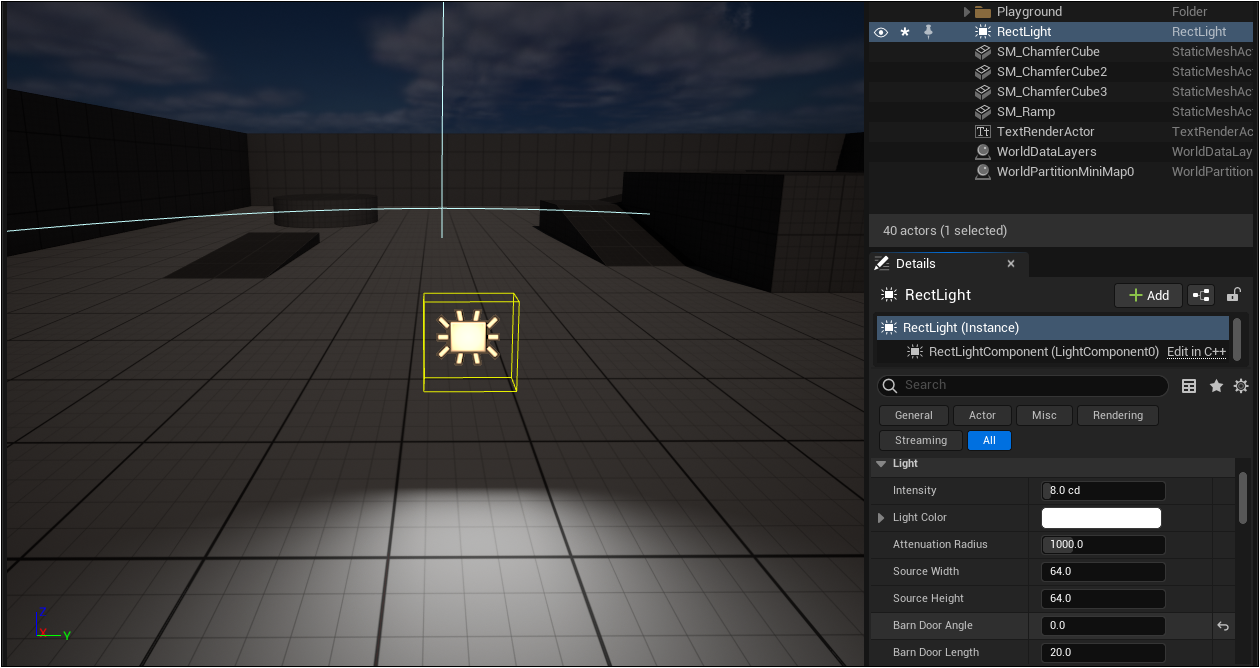This screenshot has width=1260, height=668.
Task: Select the All category filter
Action: tap(989, 440)
